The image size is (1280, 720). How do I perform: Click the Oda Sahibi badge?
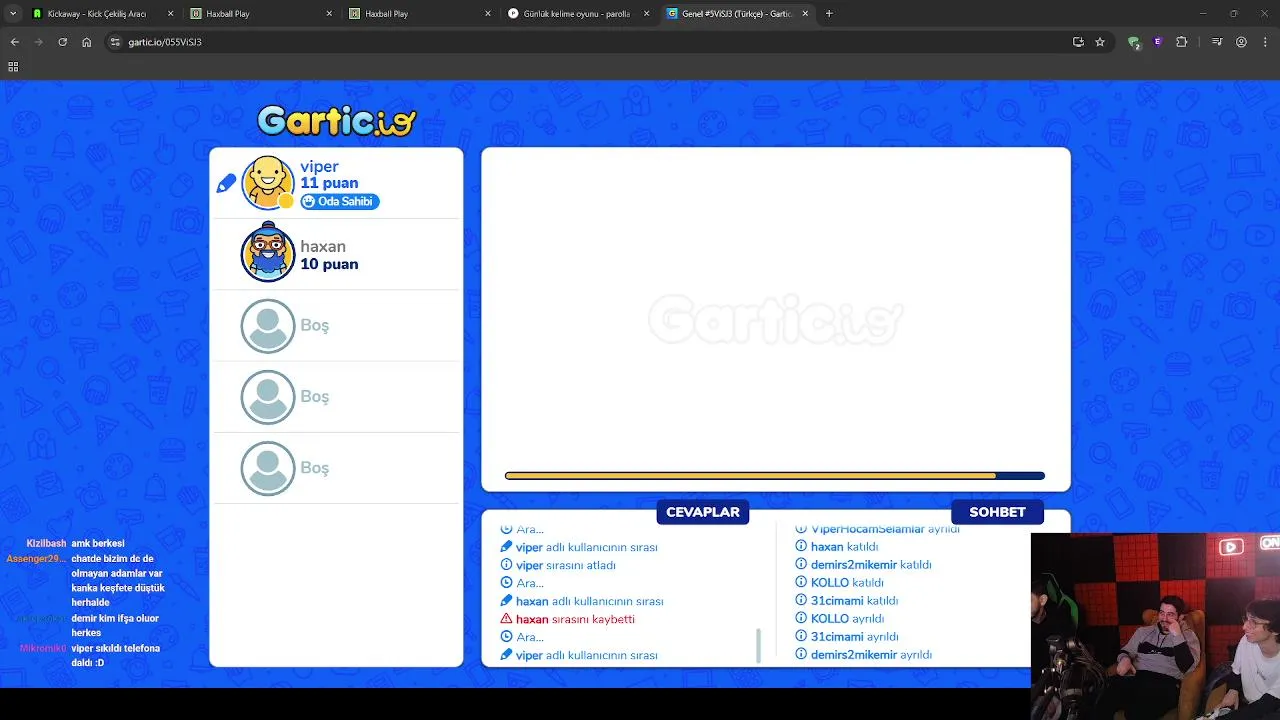tap(340, 201)
